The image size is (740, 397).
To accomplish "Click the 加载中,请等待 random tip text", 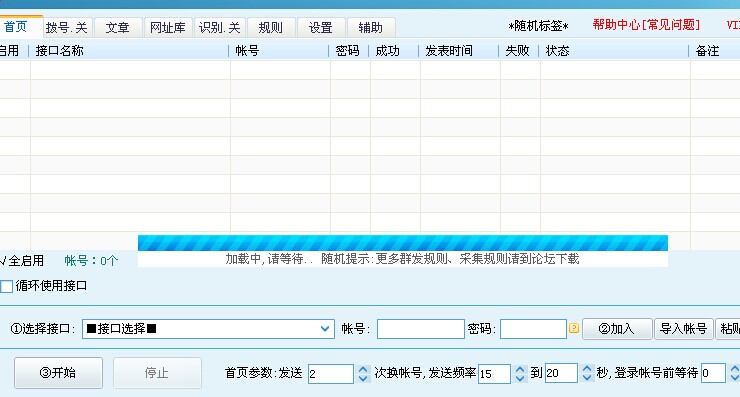I will click(x=403, y=259).
